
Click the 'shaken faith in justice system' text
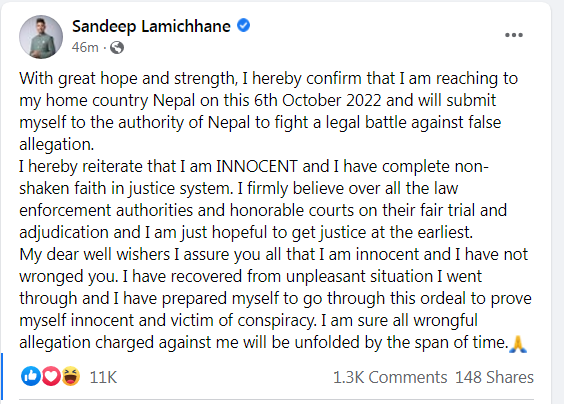point(126,189)
